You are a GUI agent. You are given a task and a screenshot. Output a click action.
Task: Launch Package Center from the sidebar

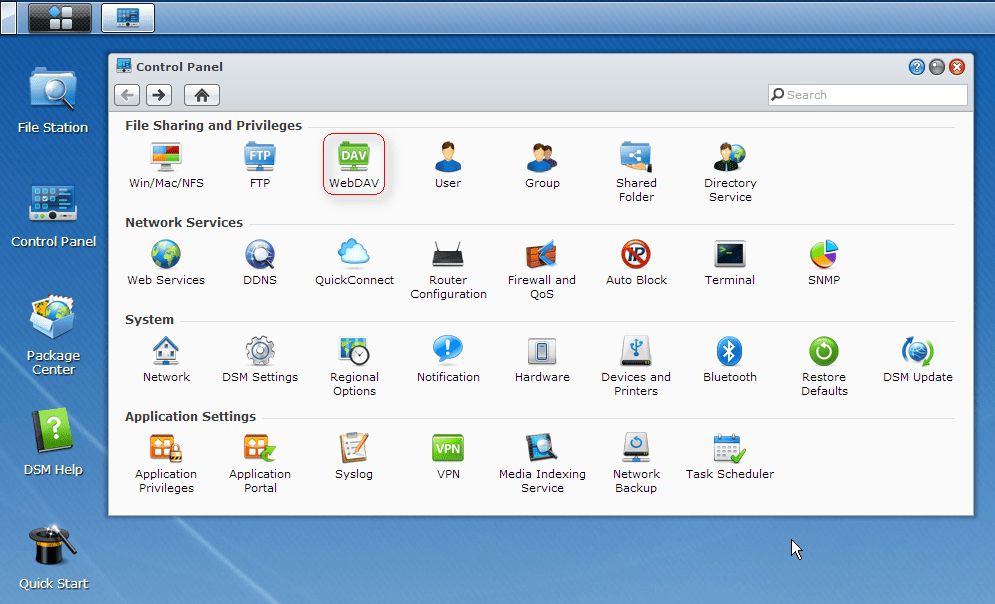click(52, 335)
